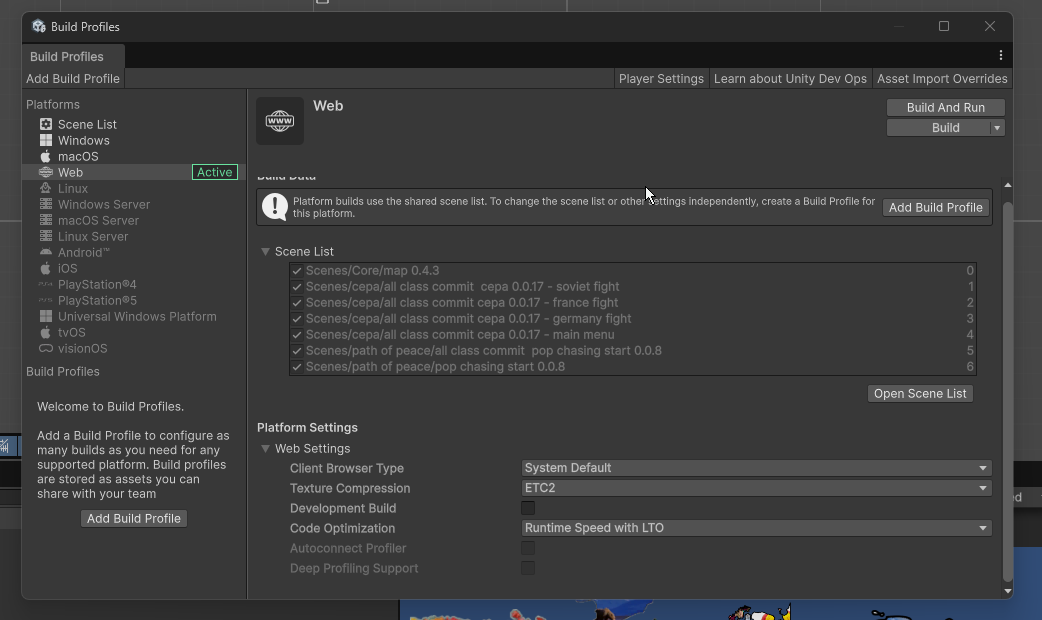Toggle the germany fight scene checkbox

coord(297,319)
